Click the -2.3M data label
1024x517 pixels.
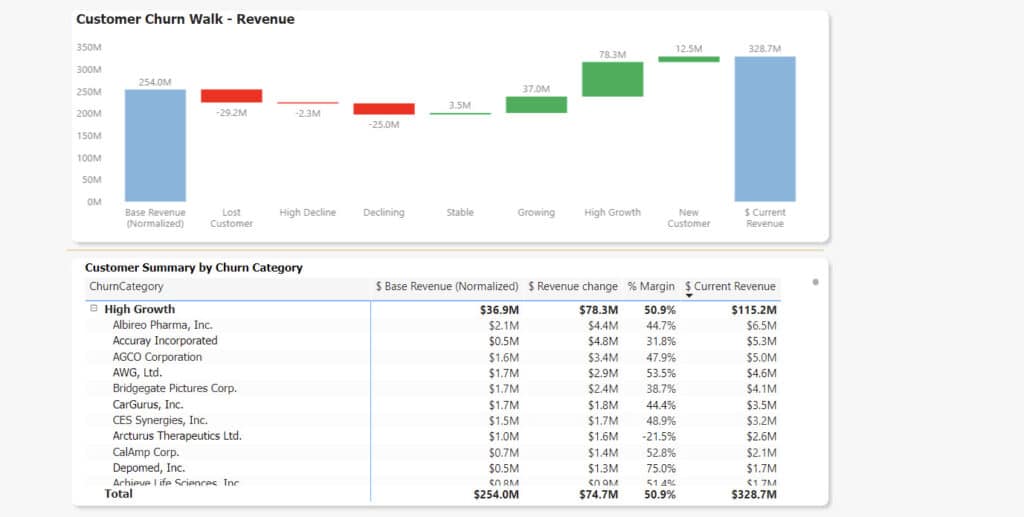click(308, 114)
